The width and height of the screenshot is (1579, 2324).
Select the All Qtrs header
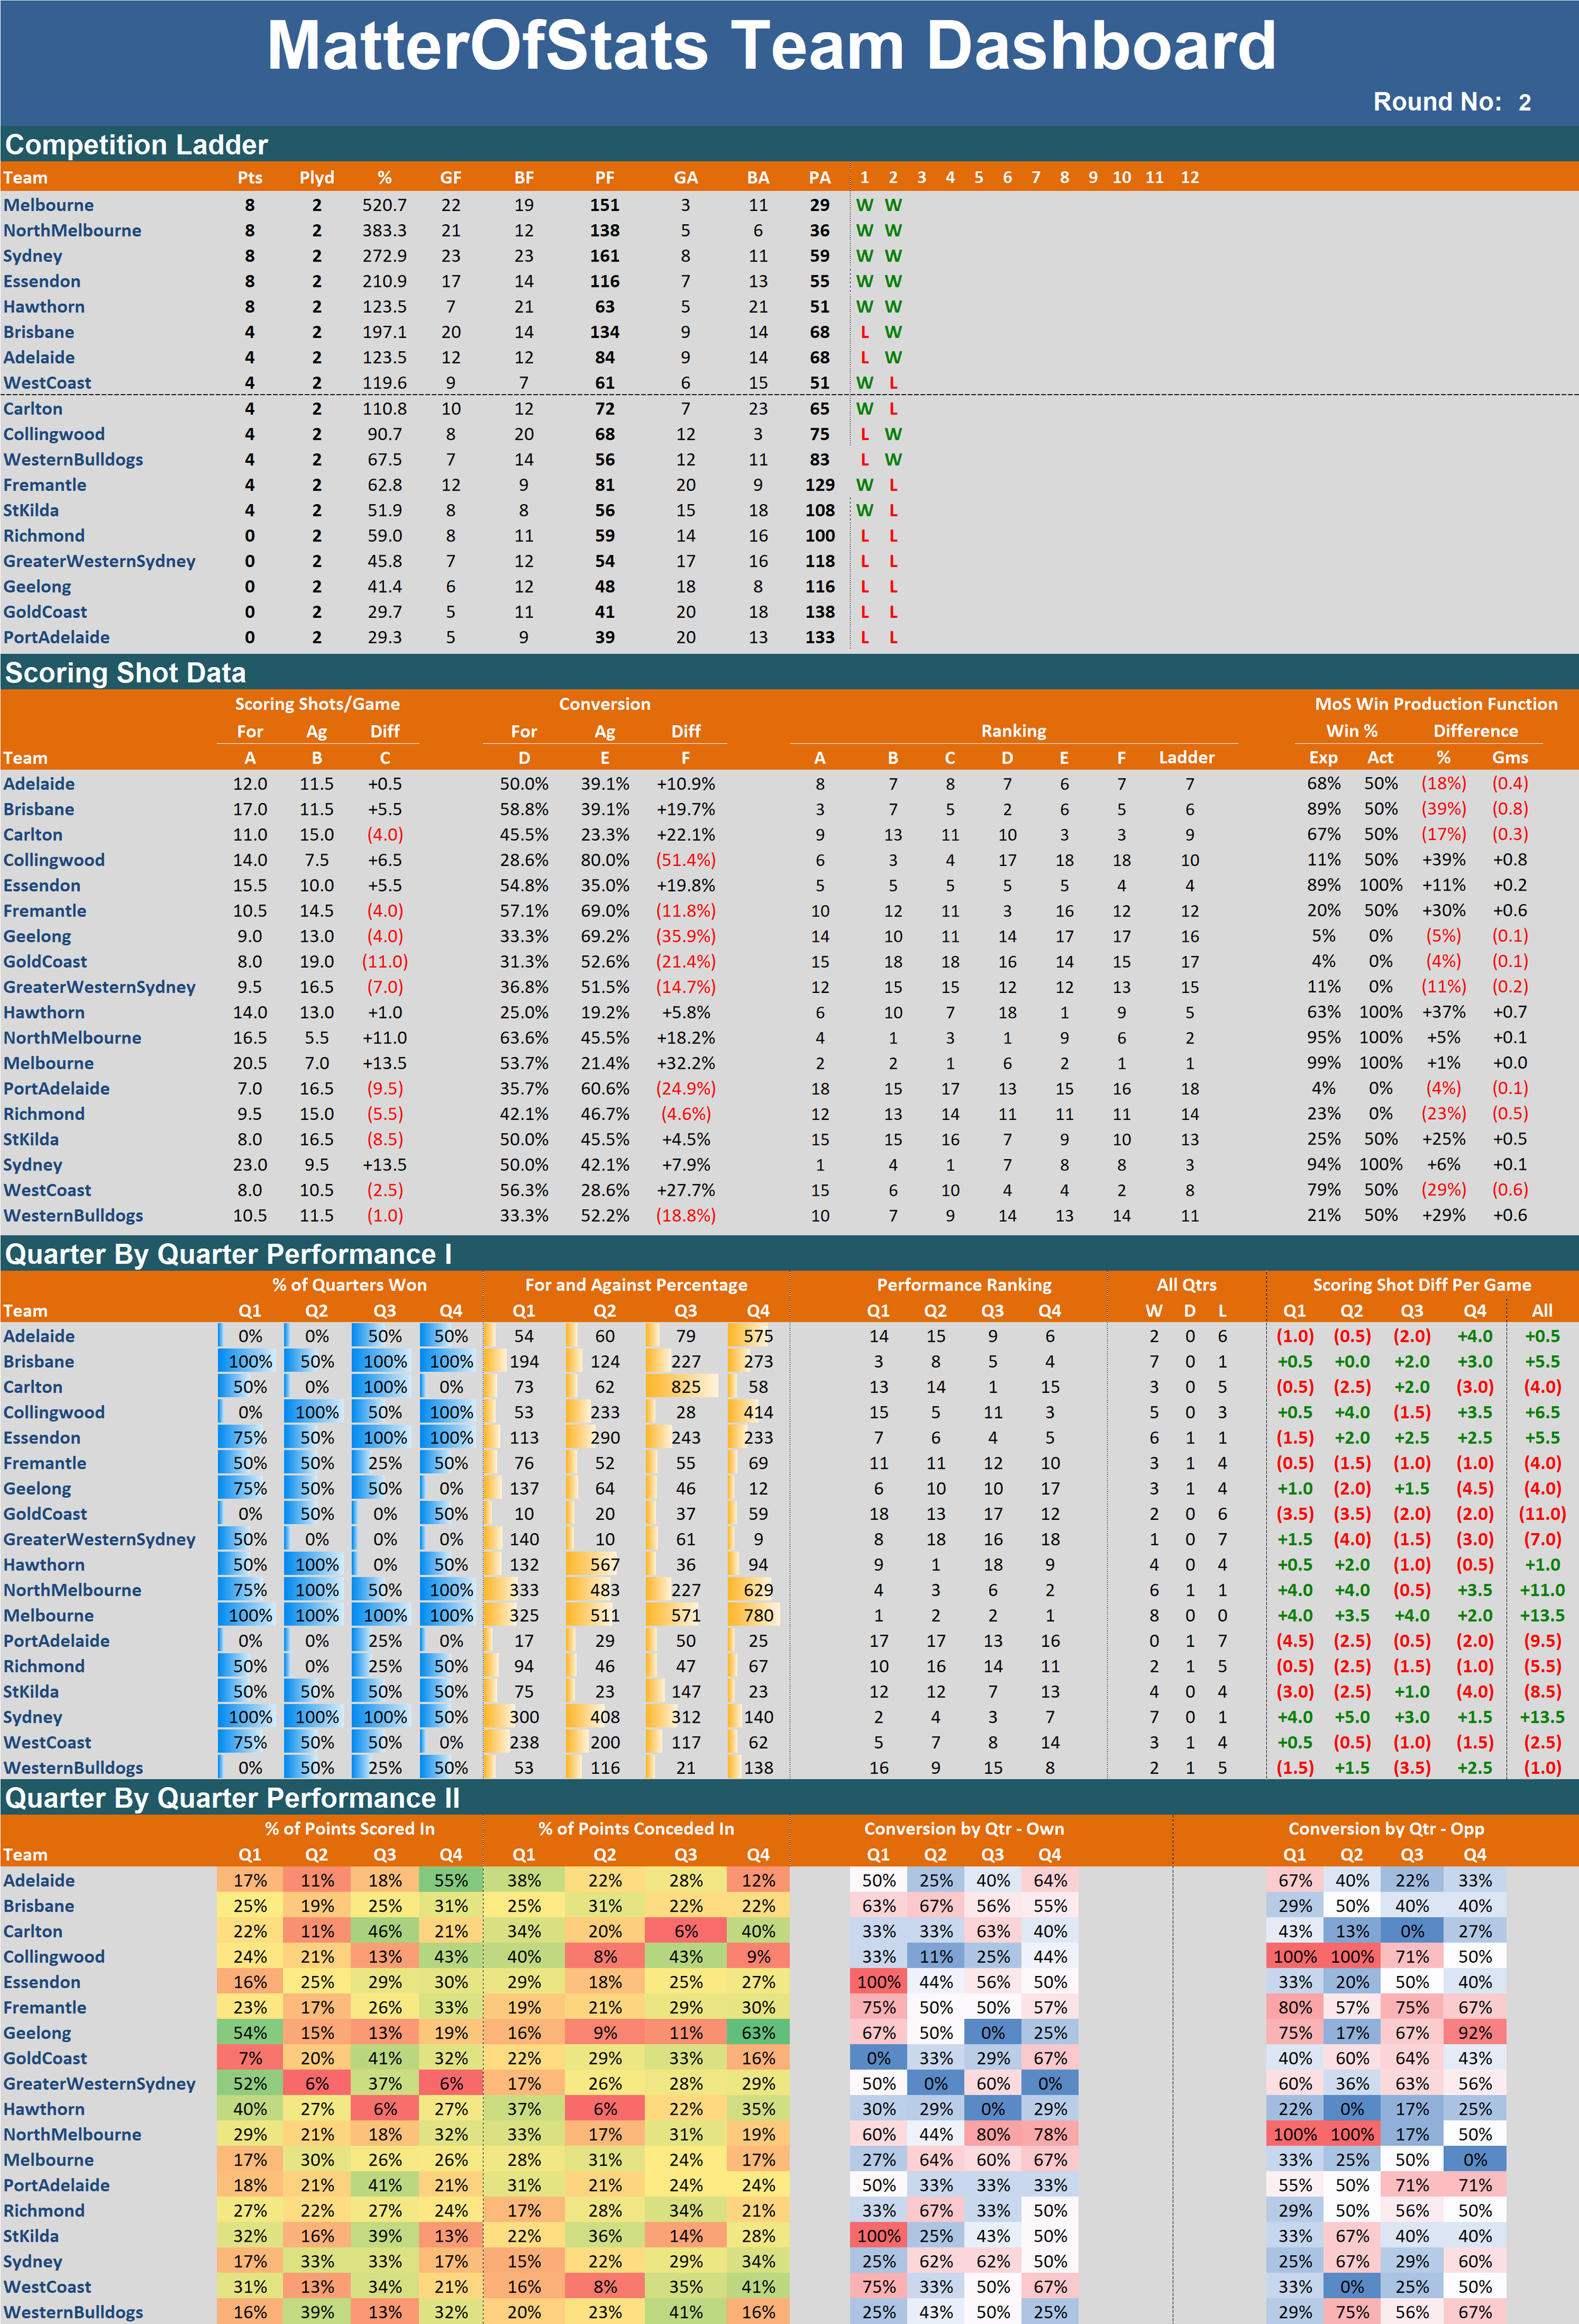pyautogui.click(x=1187, y=1285)
